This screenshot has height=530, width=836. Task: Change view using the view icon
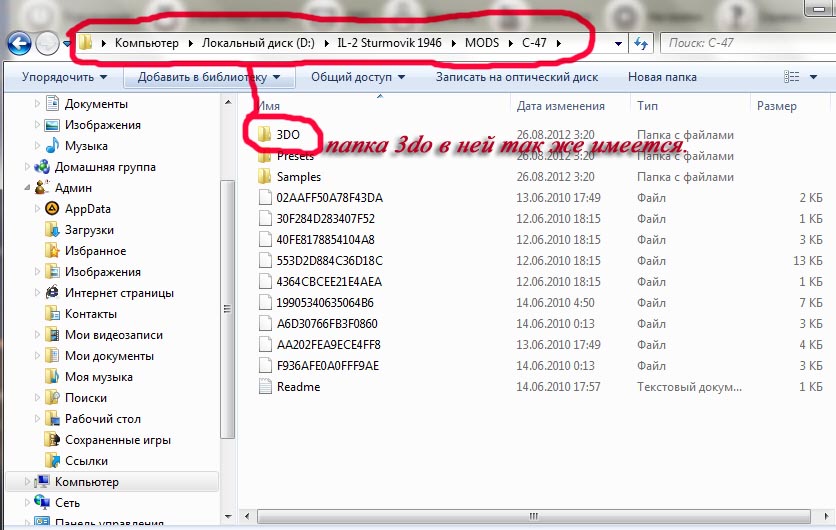point(791,77)
